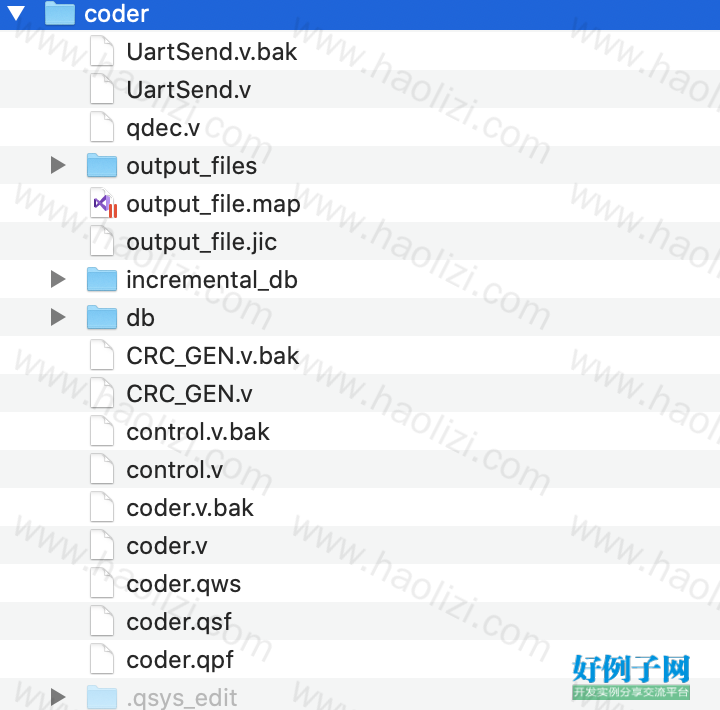
Task: Expand the output_files folder triangle
Action: click(x=58, y=165)
